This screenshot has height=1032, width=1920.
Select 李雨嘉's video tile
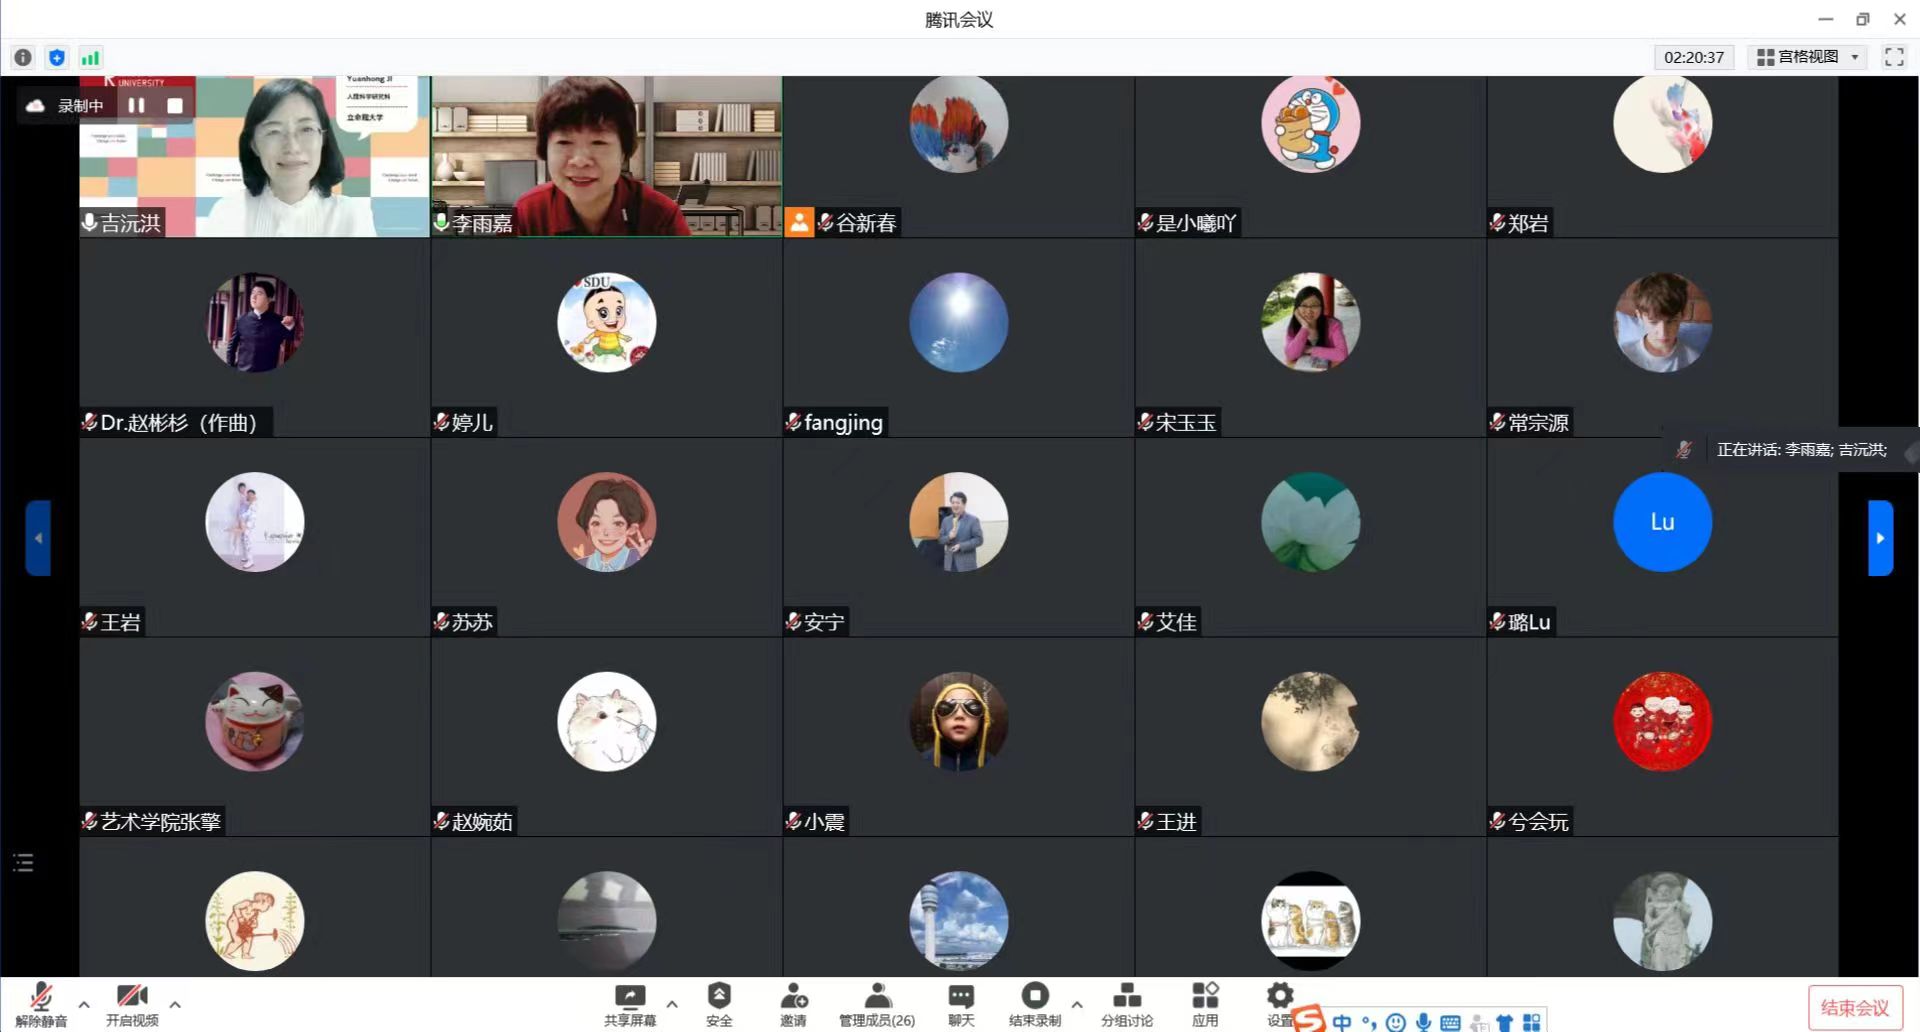tap(606, 156)
